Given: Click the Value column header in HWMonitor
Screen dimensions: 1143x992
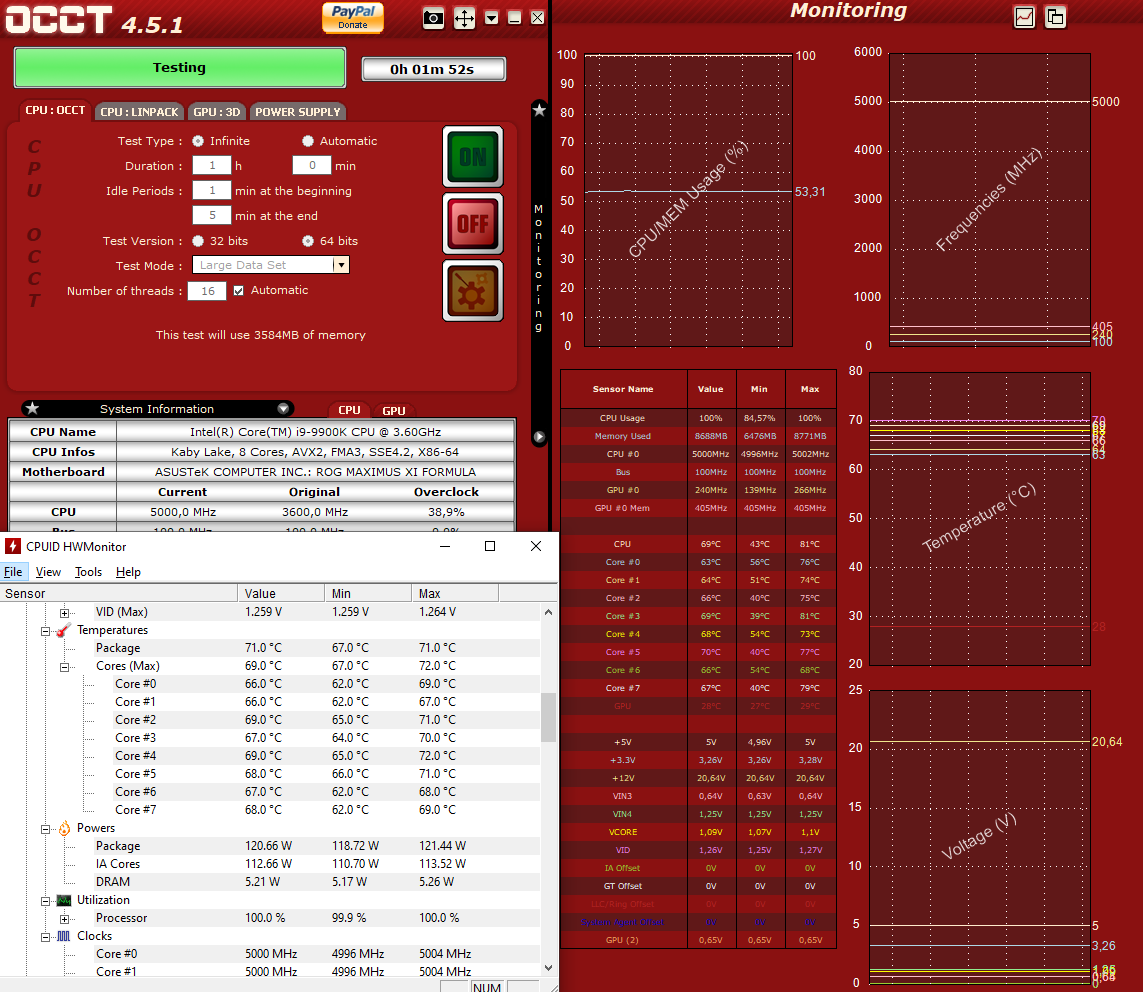Looking at the screenshot, I should pyautogui.click(x=281, y=593).
